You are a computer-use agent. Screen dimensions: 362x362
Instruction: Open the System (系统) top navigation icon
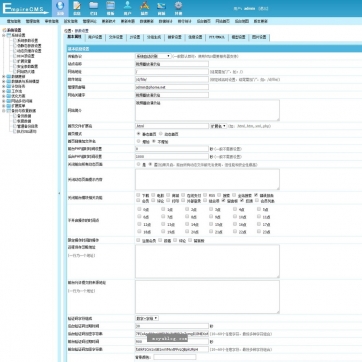click(60, 8)
